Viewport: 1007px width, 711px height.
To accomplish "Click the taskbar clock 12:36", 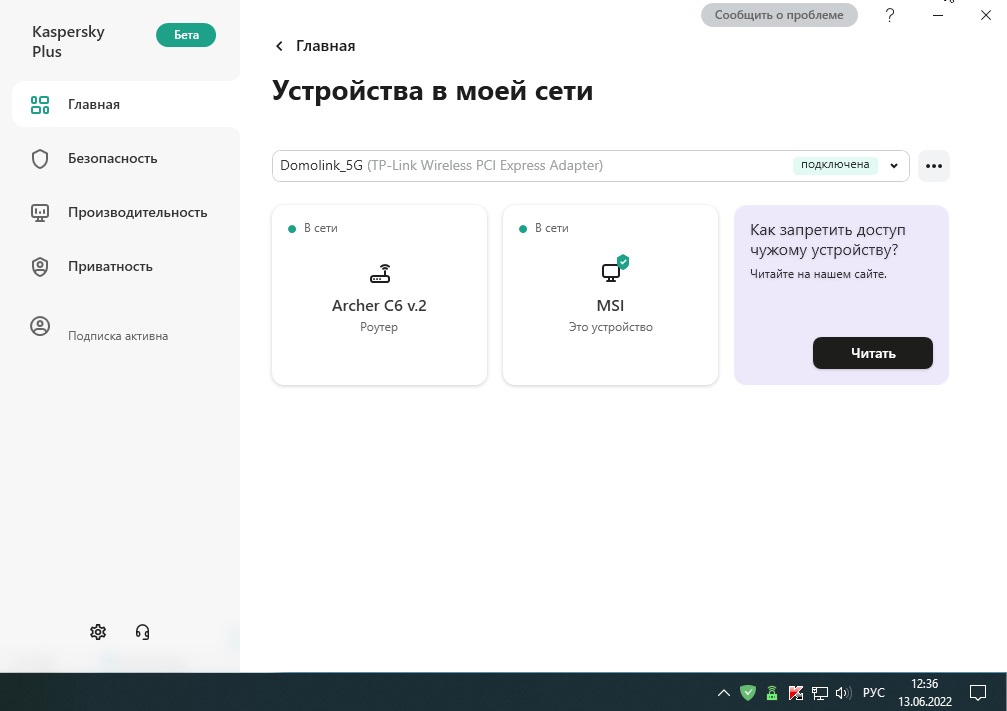I will [x=925, y=684].
